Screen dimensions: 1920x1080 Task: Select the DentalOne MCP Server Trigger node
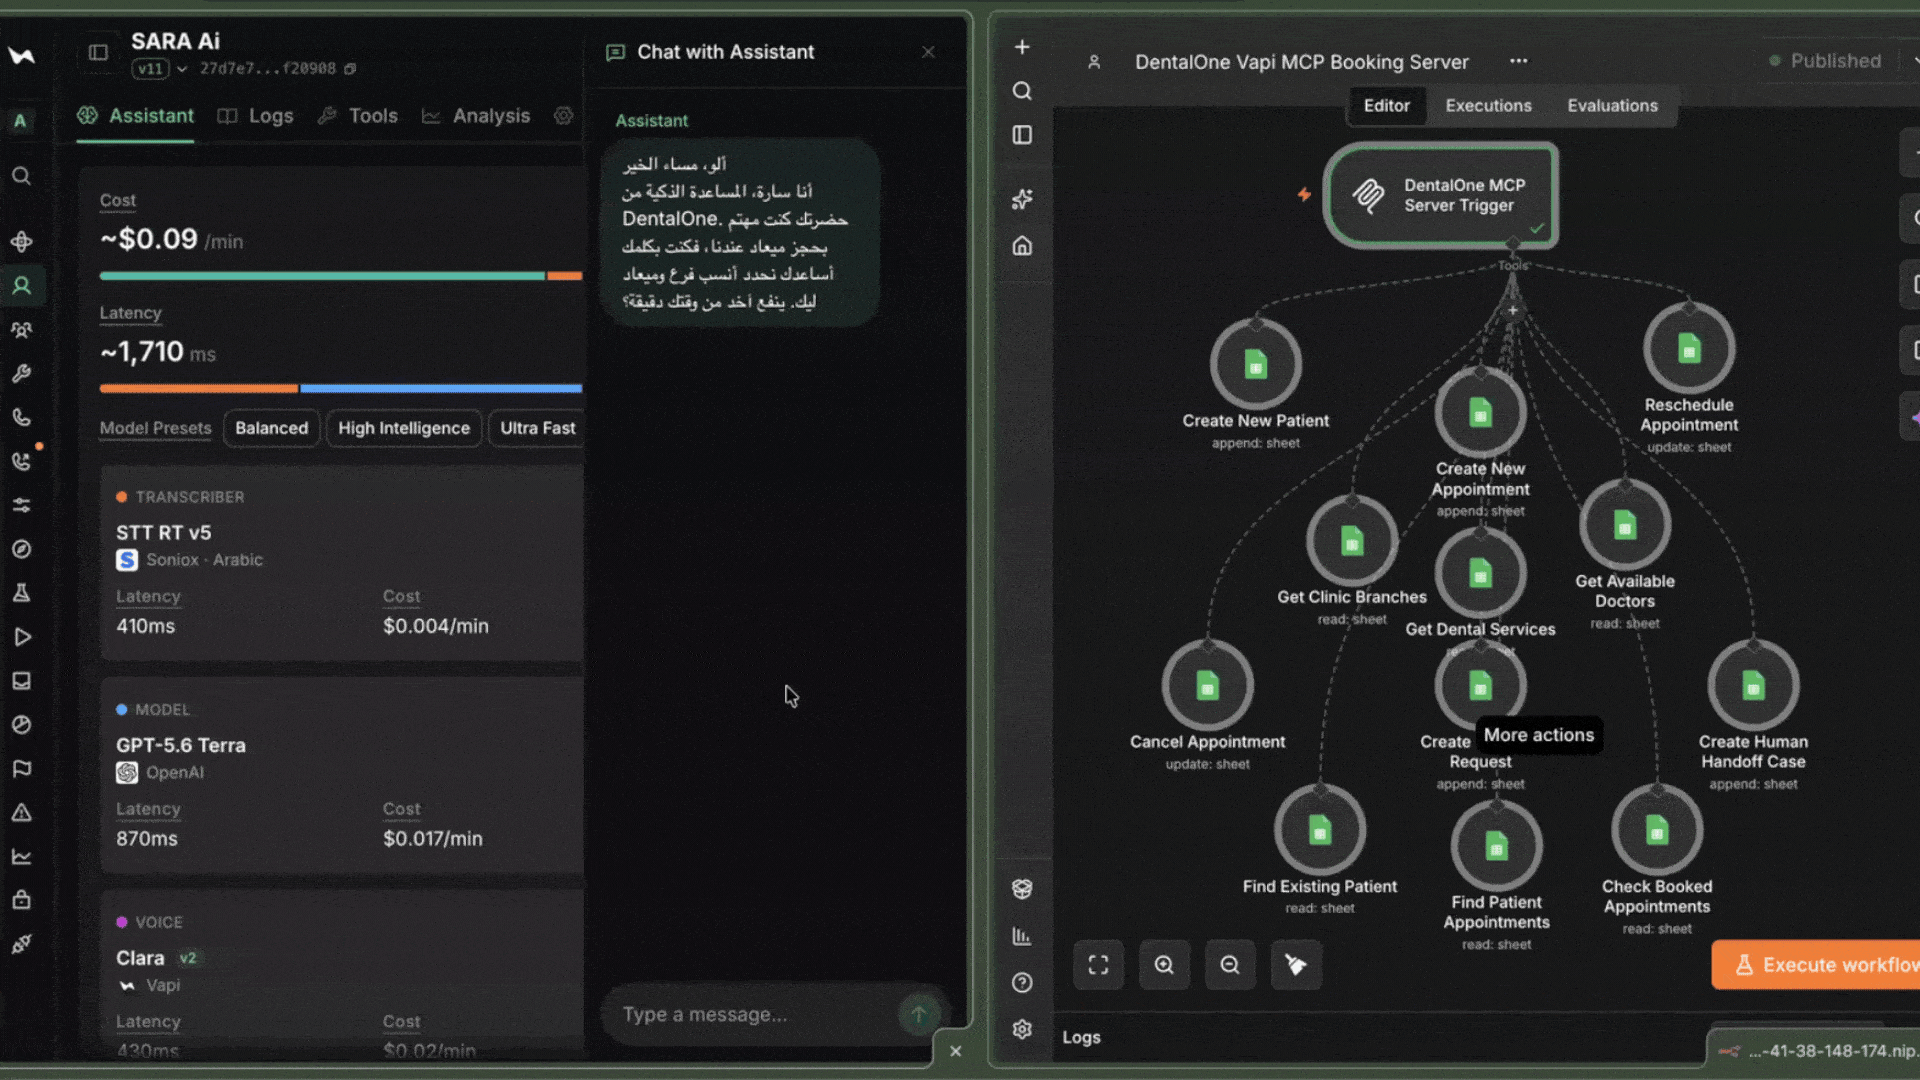click(1441, 196)
